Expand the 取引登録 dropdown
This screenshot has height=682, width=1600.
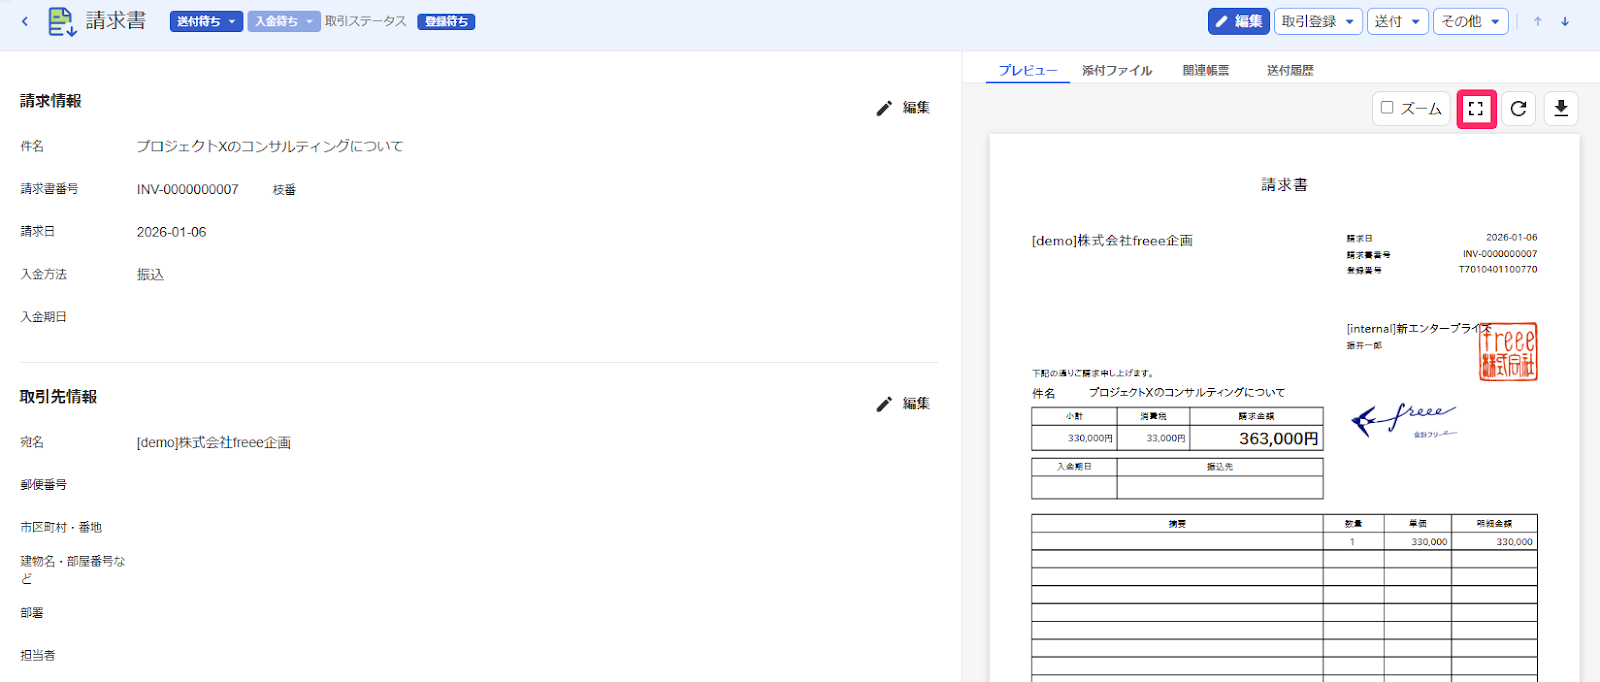click(1318, 21)
